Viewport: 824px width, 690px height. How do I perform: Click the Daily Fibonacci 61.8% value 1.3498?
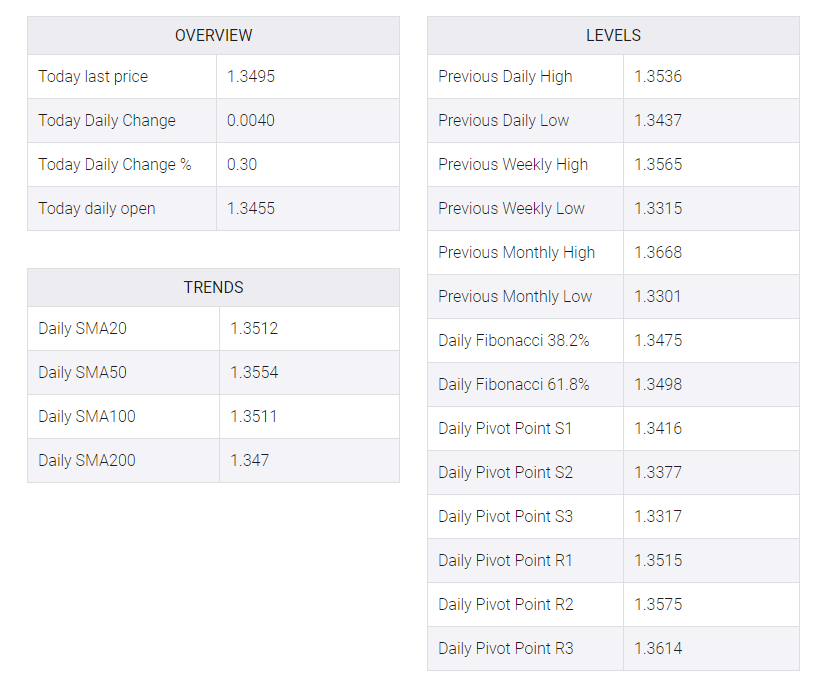pos(658,384)
